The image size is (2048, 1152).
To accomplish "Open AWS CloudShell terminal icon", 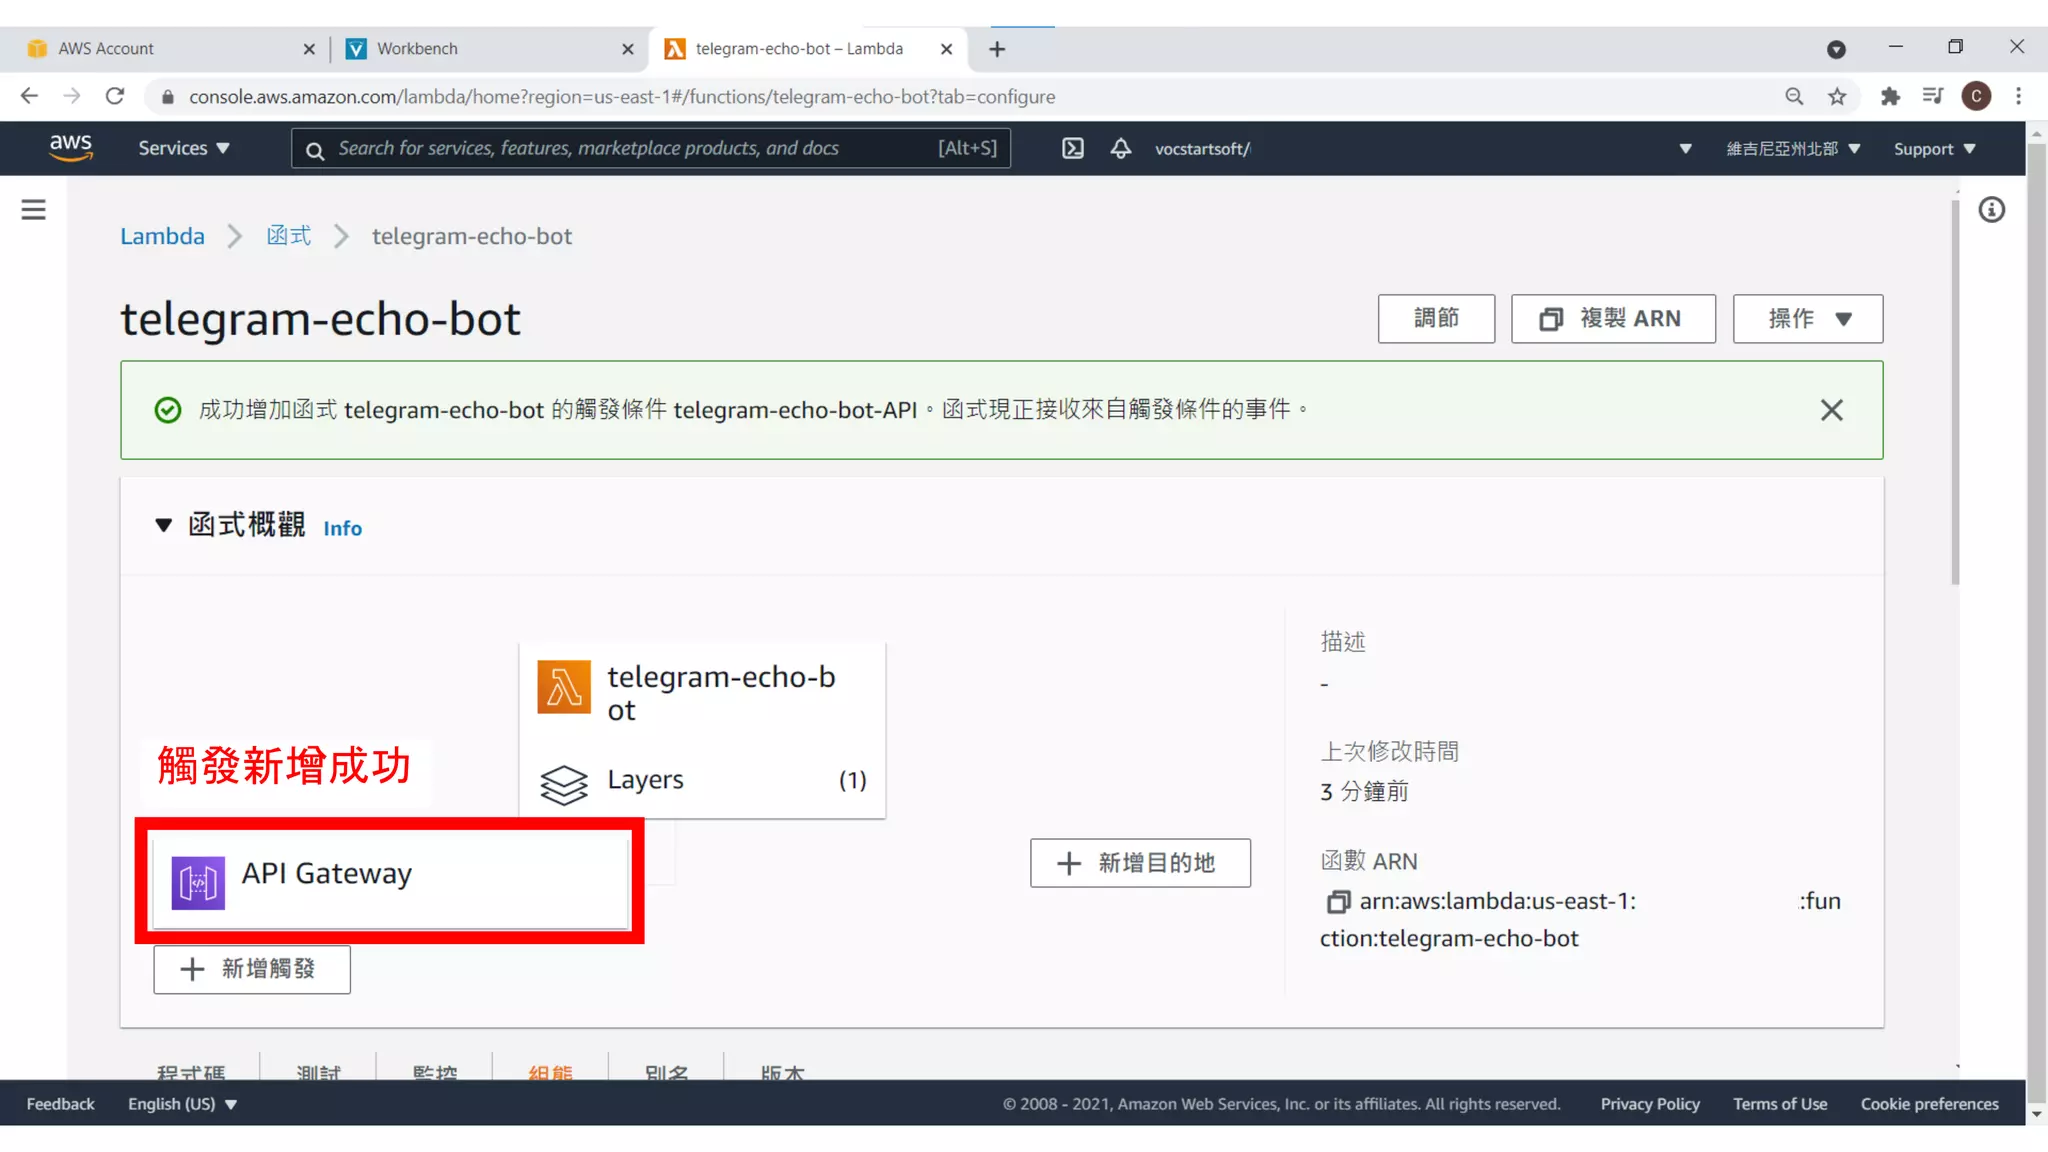I will [1072, 149].
